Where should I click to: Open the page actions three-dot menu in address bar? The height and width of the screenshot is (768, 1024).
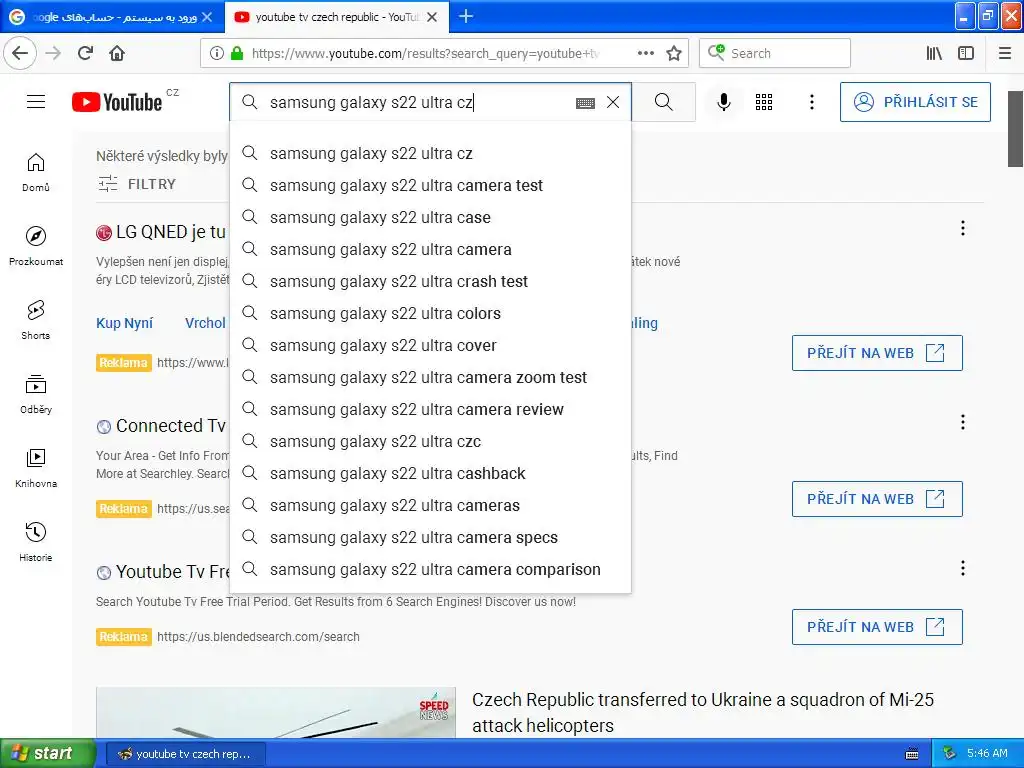(x=645, y=53)
